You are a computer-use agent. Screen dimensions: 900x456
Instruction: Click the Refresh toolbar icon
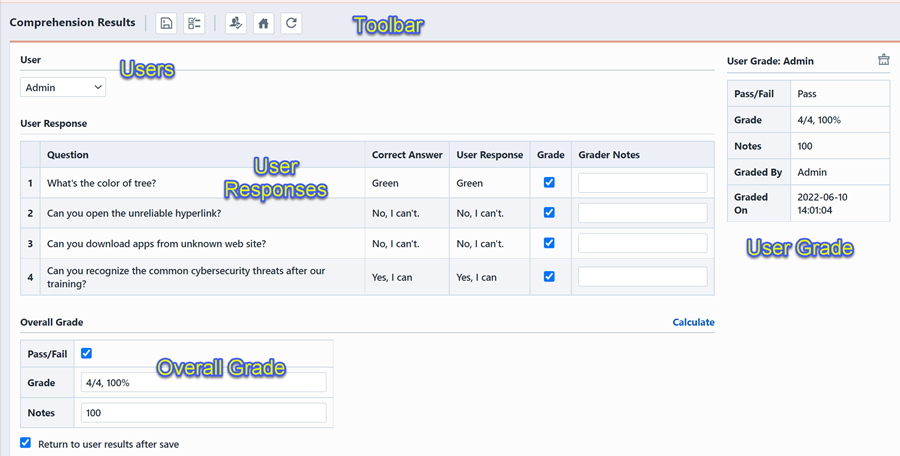tap(291, 24)
